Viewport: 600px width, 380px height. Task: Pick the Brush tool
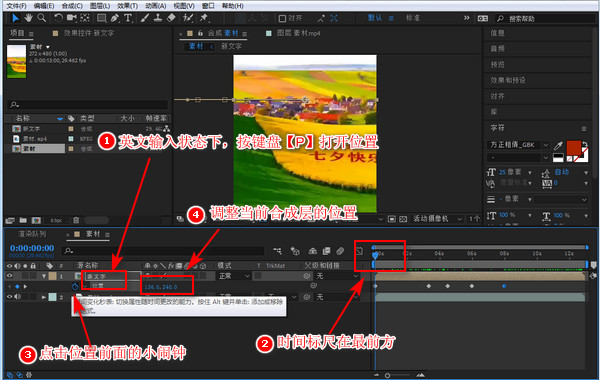point(145,18)
